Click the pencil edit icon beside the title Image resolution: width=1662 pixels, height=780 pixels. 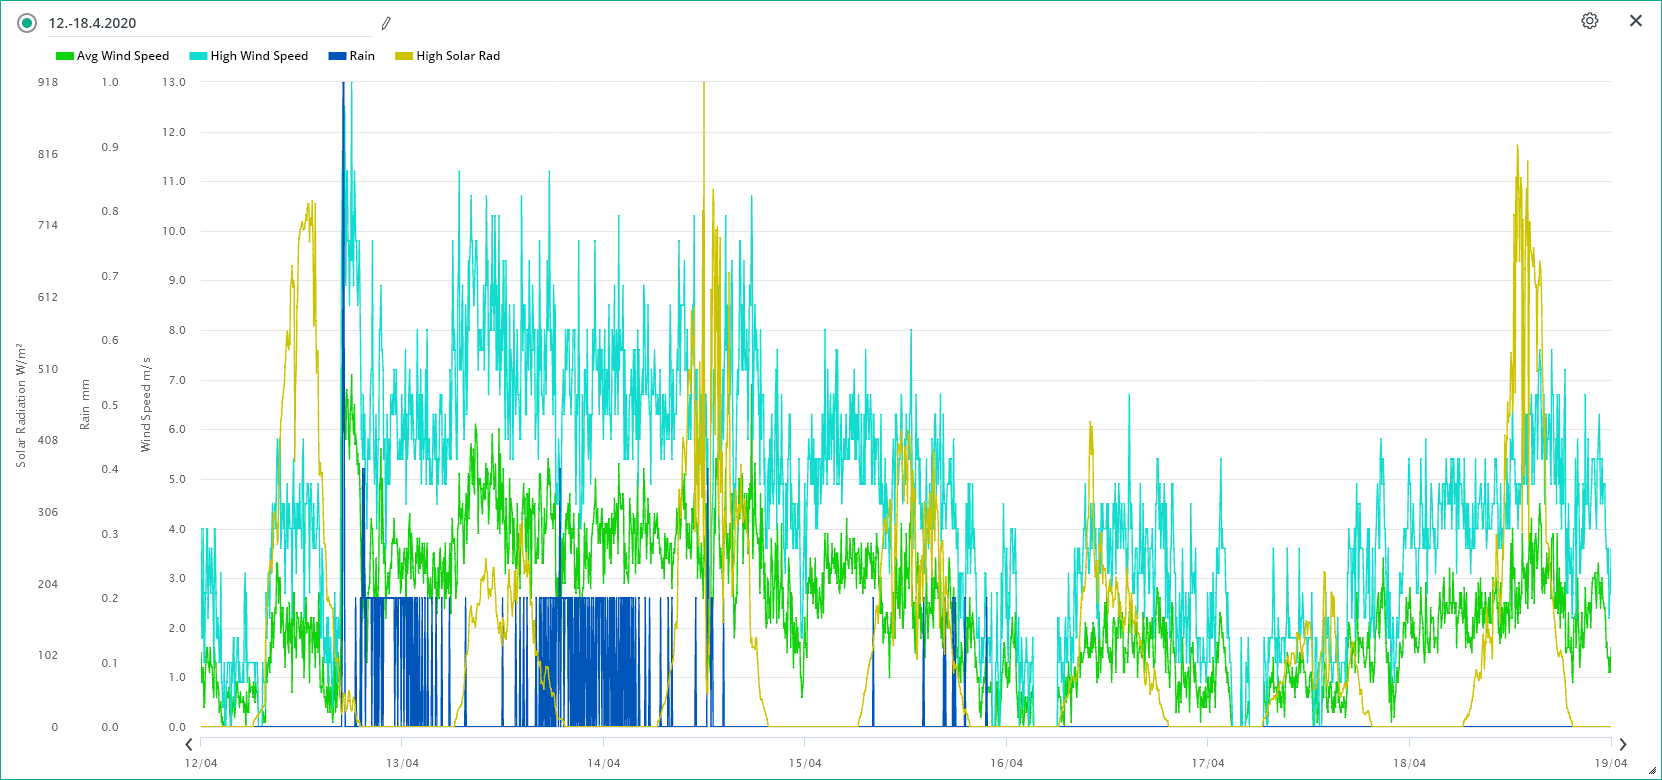point(386,23)
